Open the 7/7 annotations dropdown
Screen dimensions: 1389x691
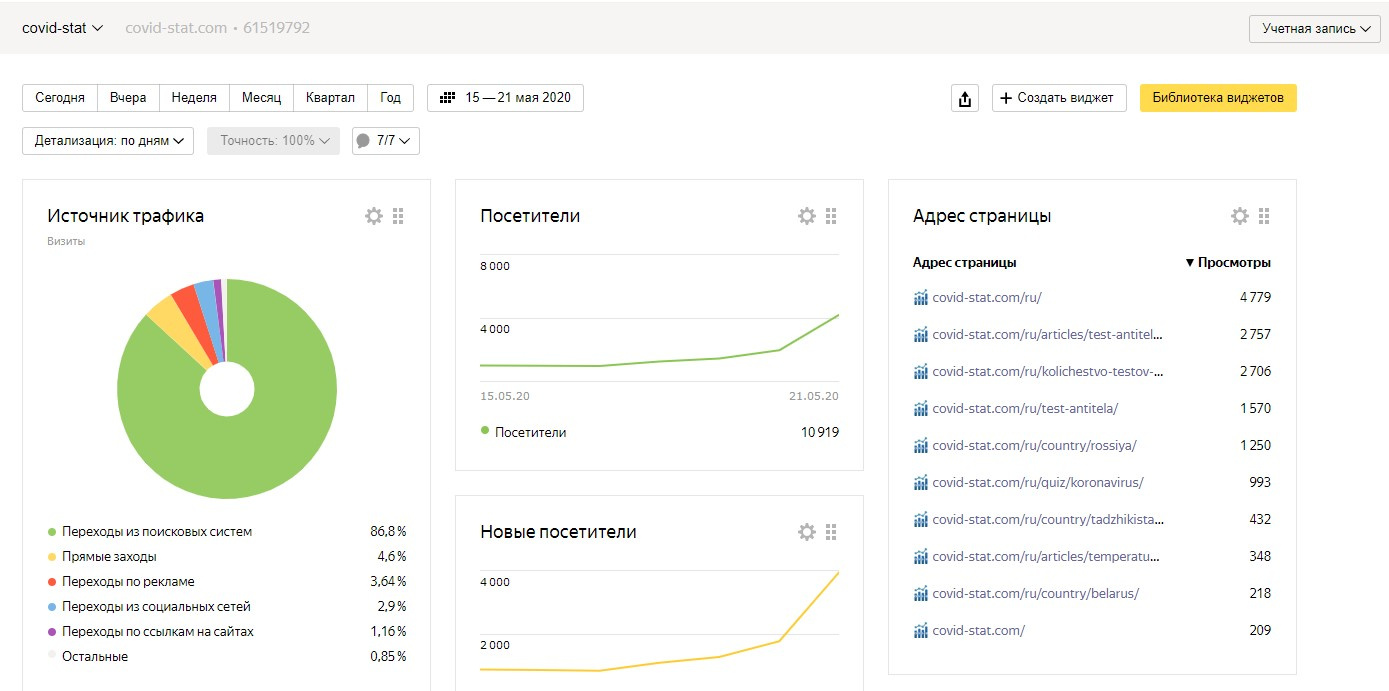coord(385,141)
